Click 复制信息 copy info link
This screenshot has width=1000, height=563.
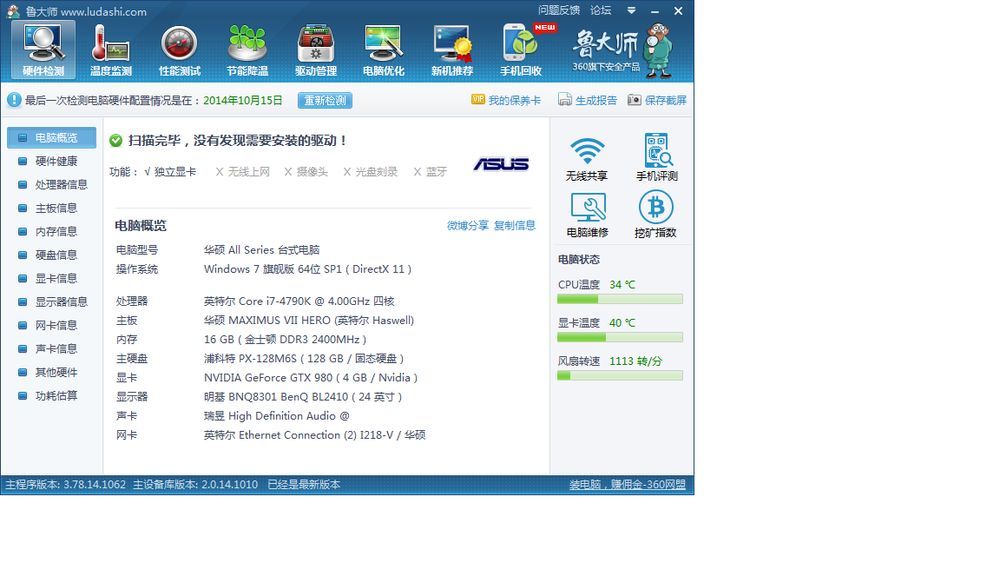515,225
